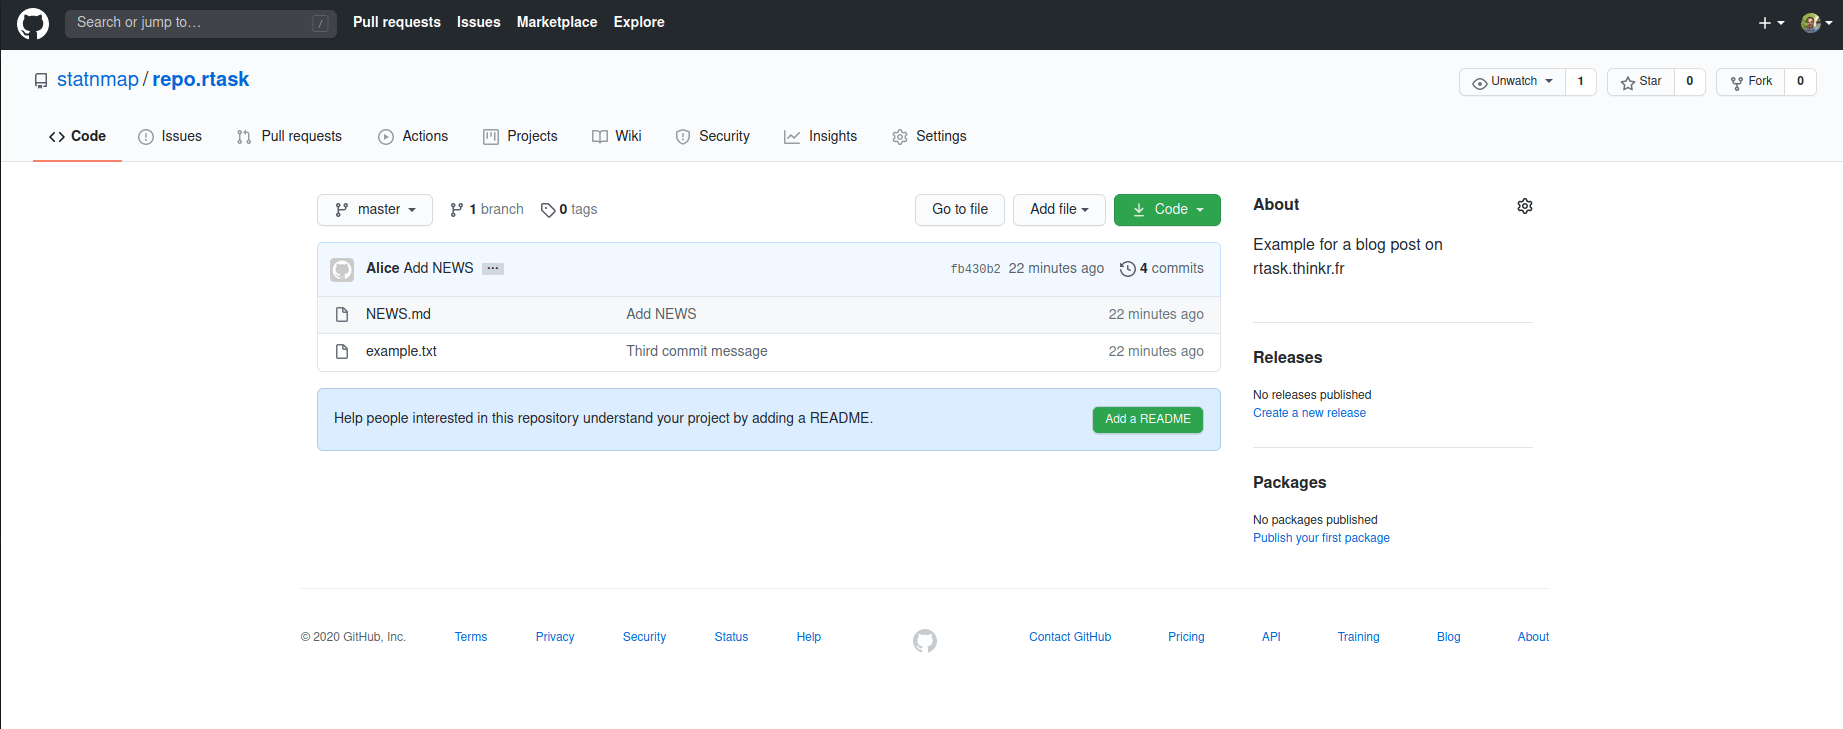Click Contact GitHub in footer
The image size is (1843, 729).
click(1070, 638)
